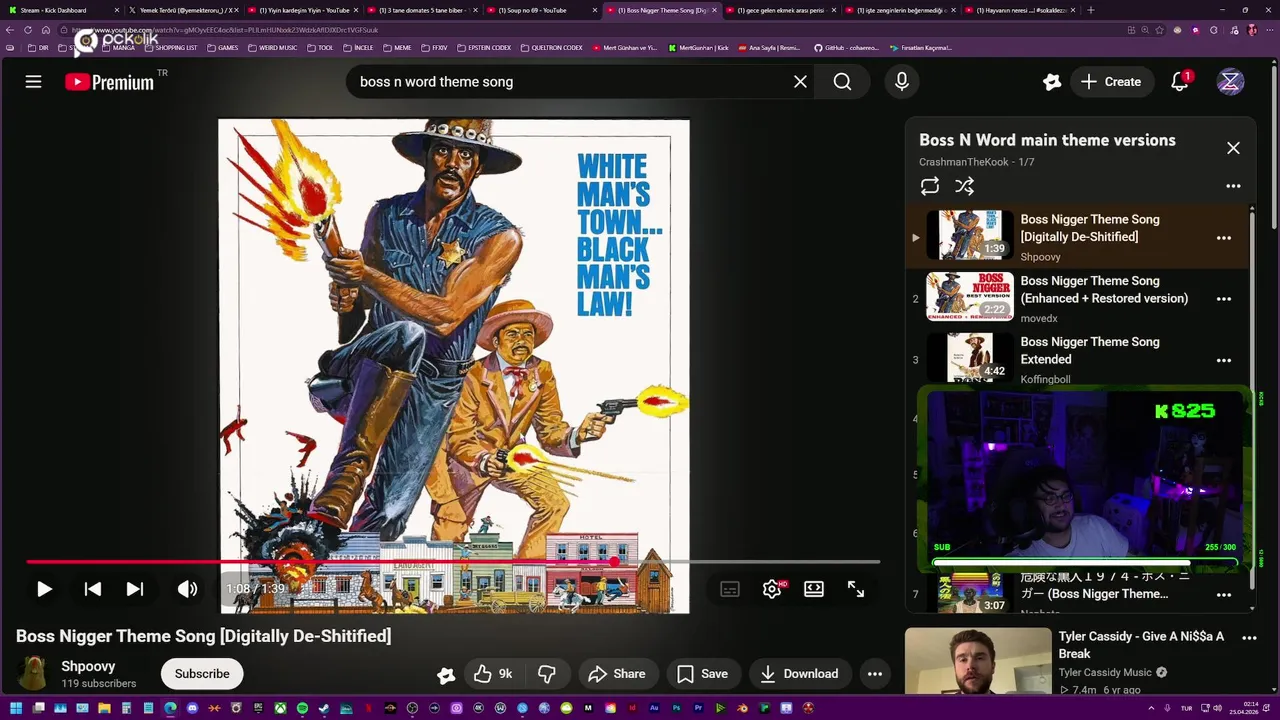
Task: Open the GitHub bookmark
Action: [x=846, y=48]
